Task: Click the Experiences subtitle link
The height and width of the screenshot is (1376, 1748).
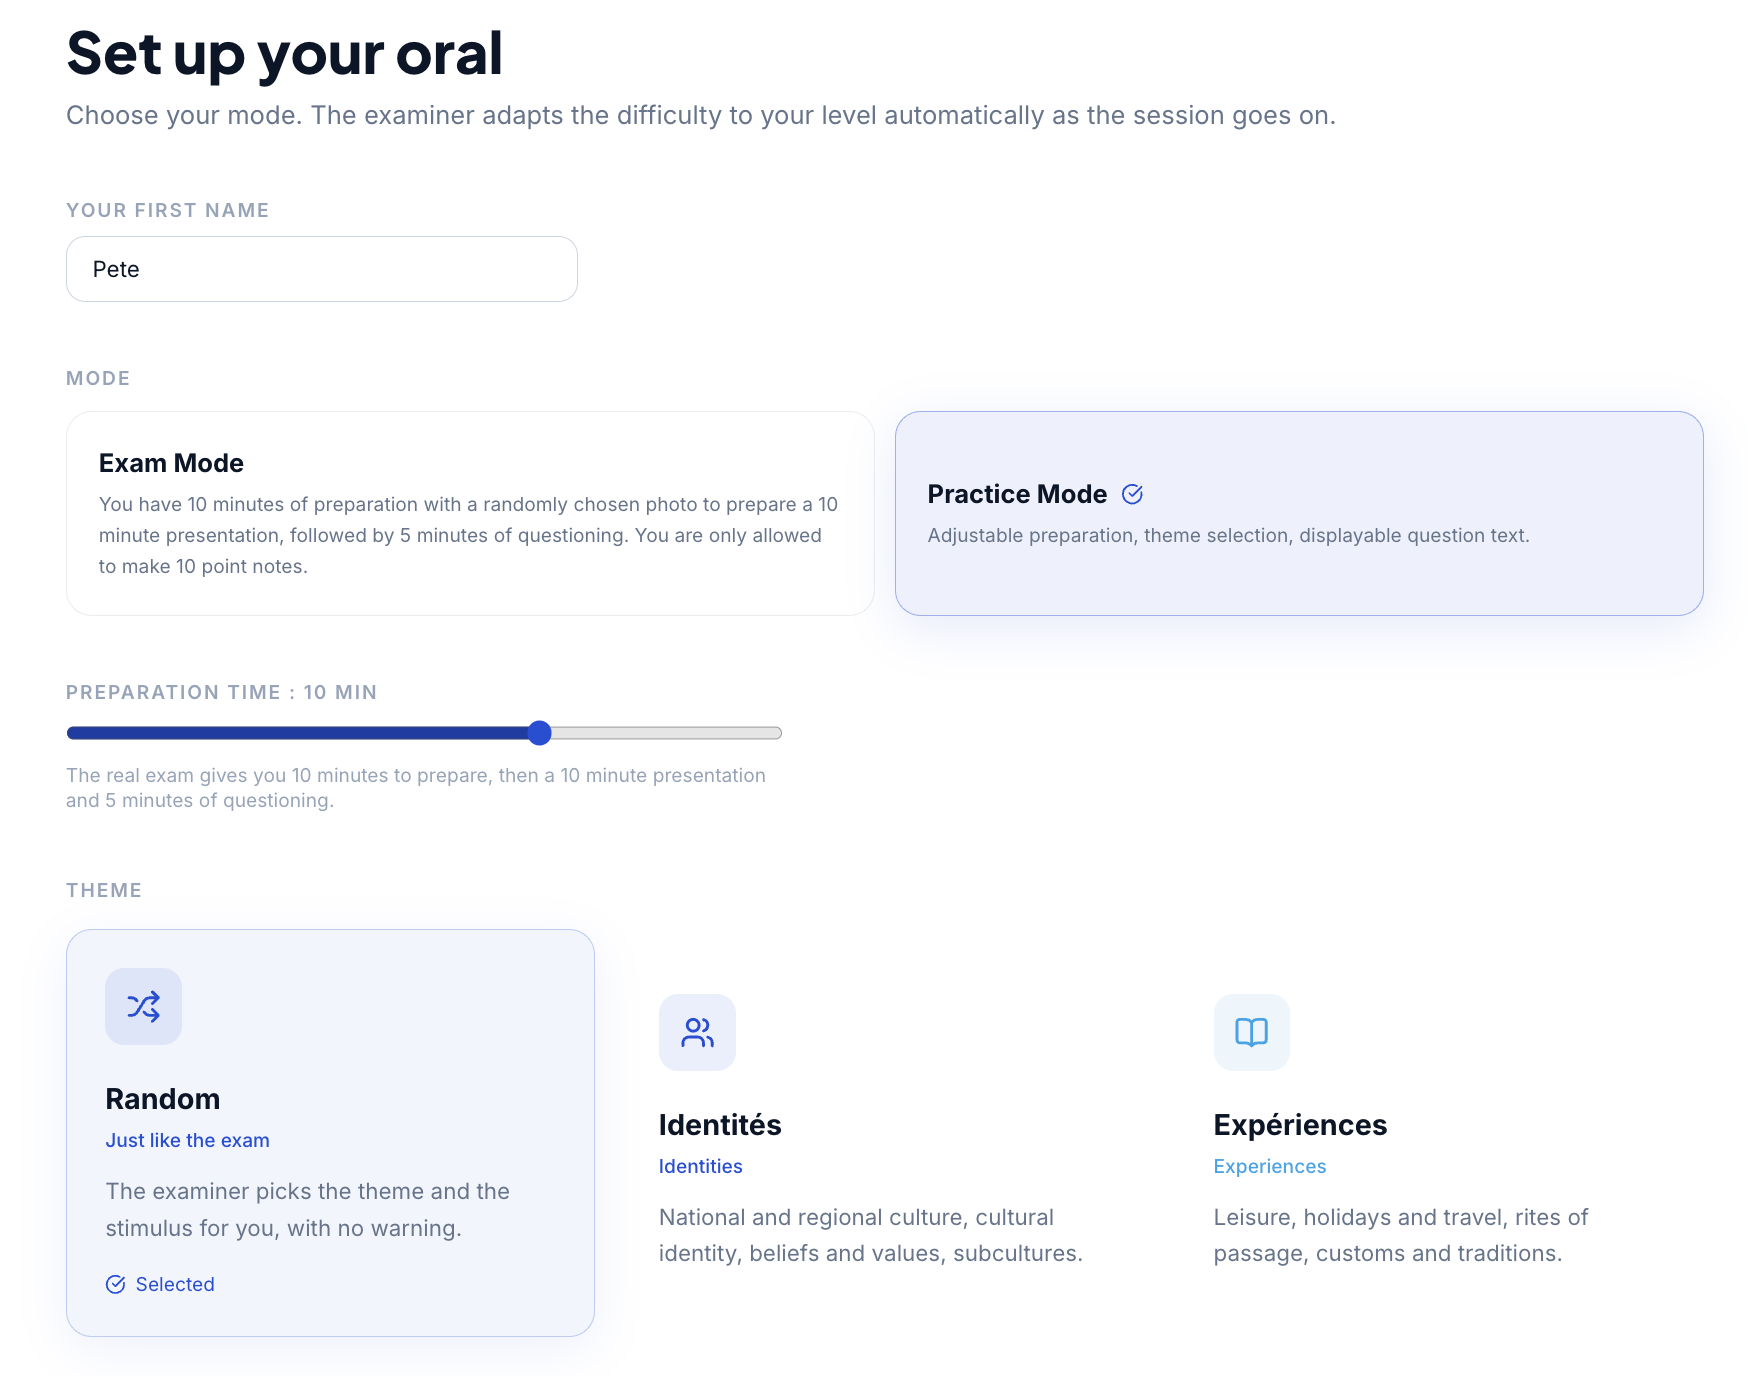Action: (1269, 1166)
